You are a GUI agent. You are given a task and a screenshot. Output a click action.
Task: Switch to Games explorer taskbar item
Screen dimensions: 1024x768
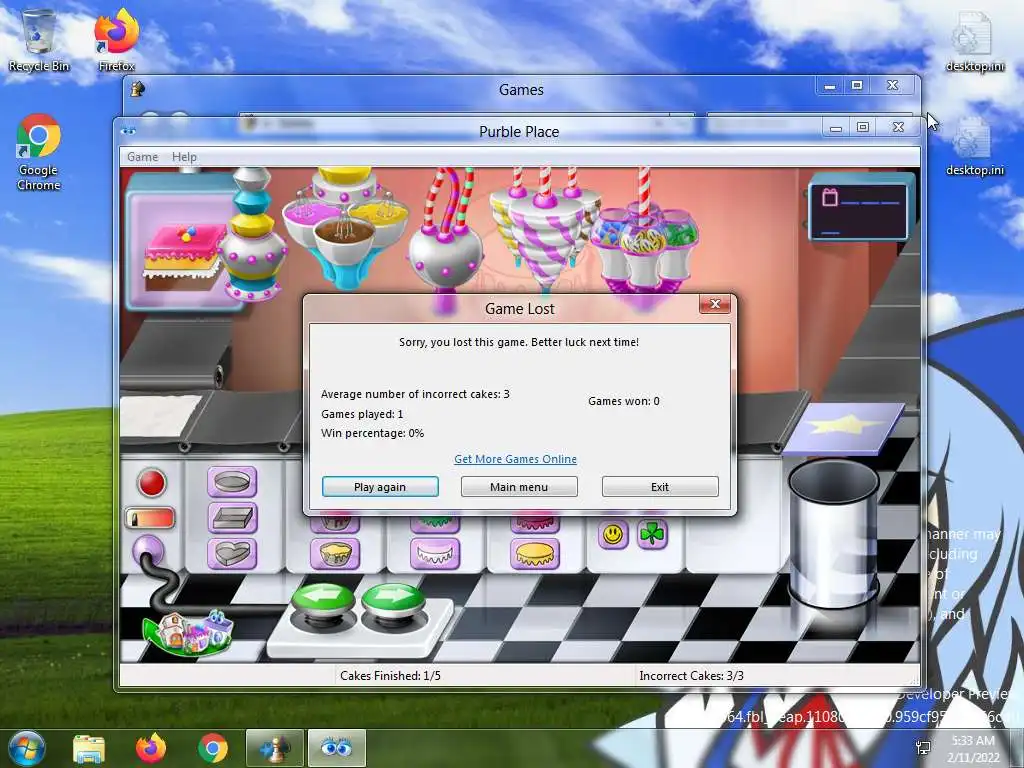point(274,748)
